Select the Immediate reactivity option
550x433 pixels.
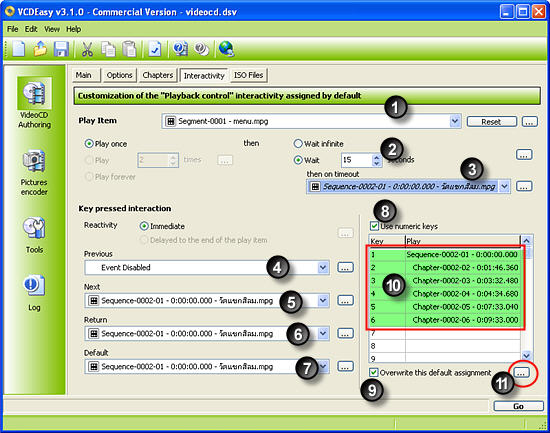[x=144, y=226]
